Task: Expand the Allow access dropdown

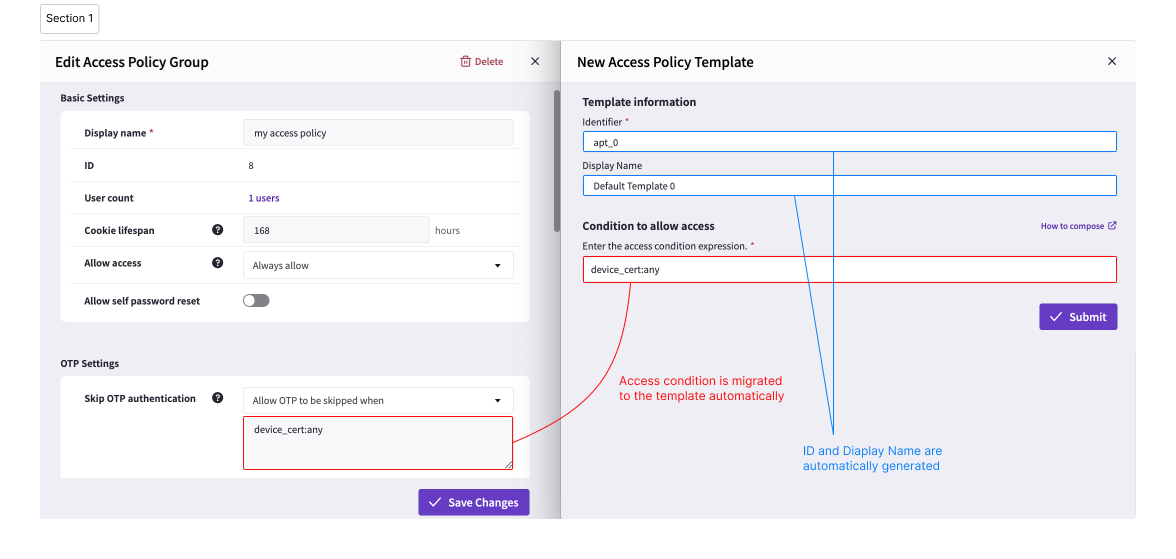Action: point(378,265)
